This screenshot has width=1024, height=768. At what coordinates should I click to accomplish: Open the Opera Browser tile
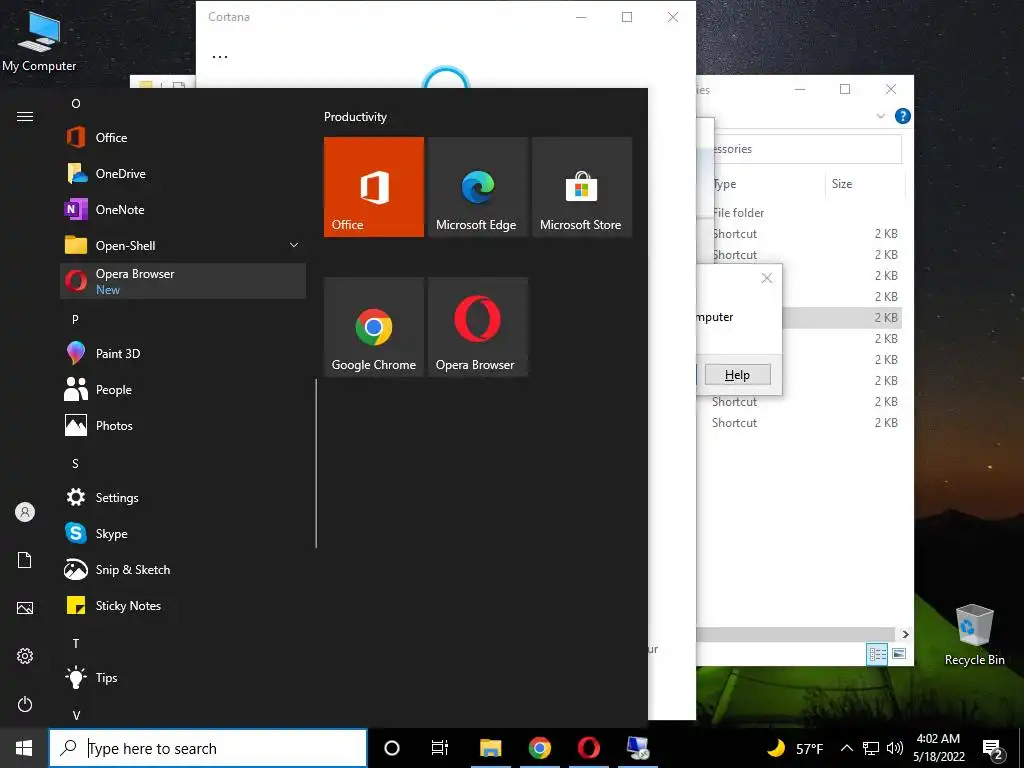(x=477, y=327)
